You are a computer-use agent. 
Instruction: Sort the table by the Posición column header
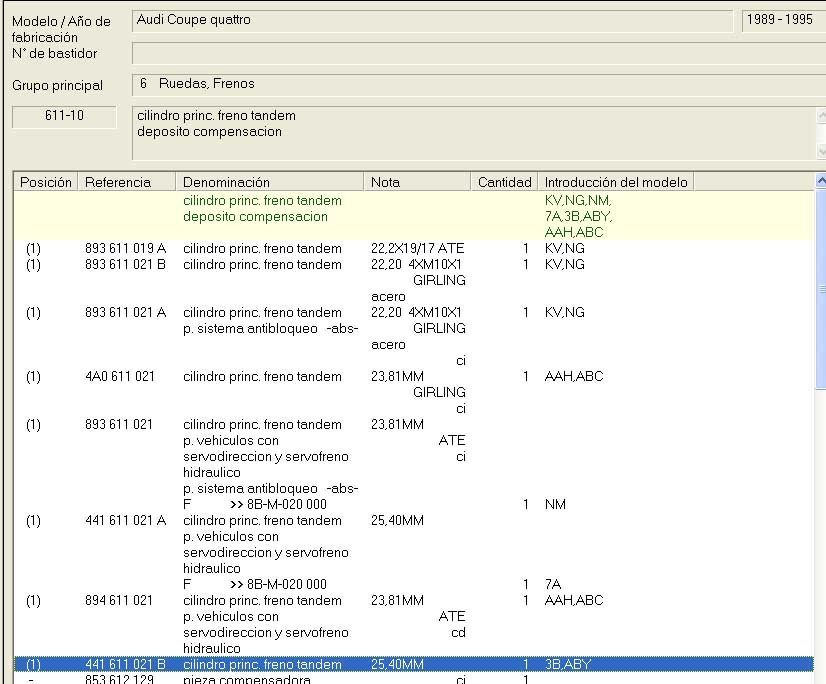point(46,182)
